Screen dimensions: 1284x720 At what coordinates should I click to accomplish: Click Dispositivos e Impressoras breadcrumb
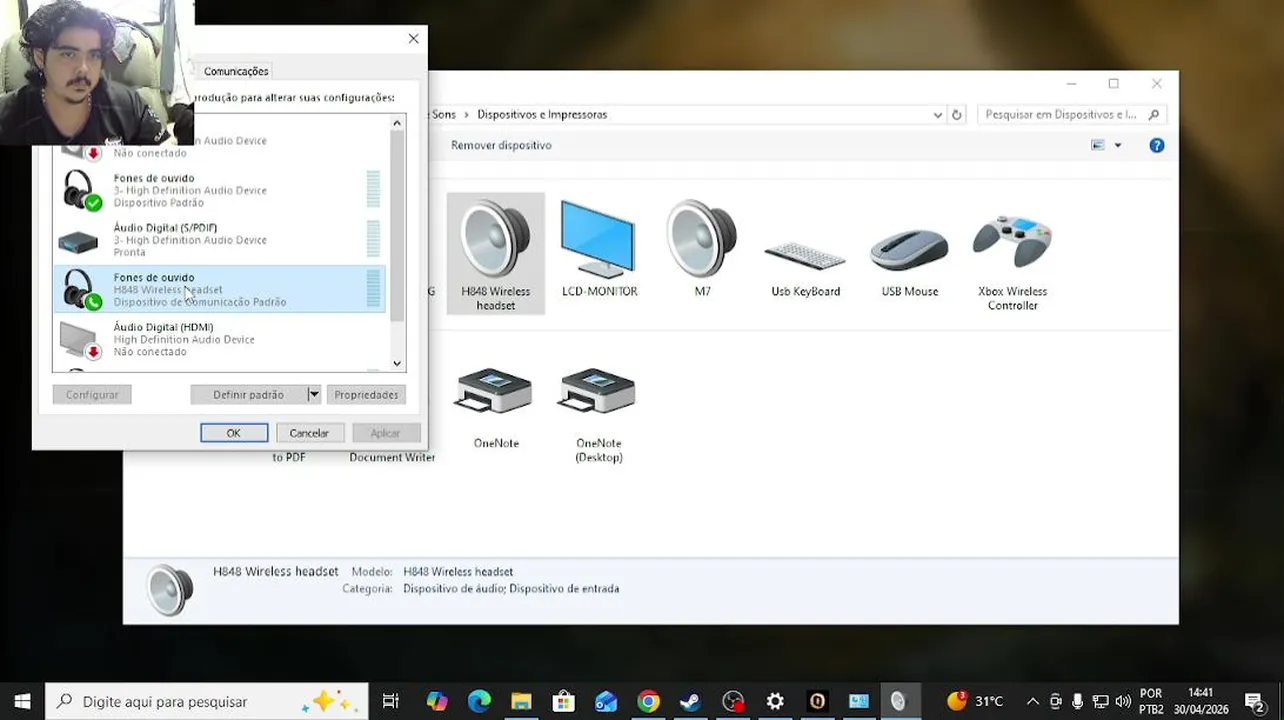[x=542, y=115]
